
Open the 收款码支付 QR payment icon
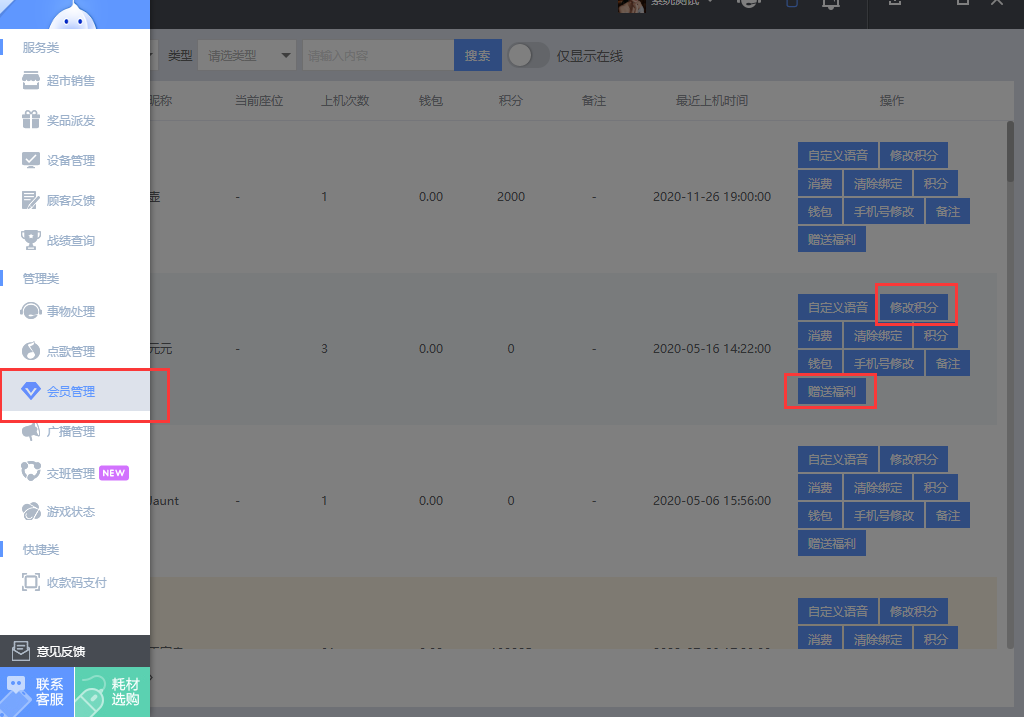pyautogui.click(x=30, y=583)
